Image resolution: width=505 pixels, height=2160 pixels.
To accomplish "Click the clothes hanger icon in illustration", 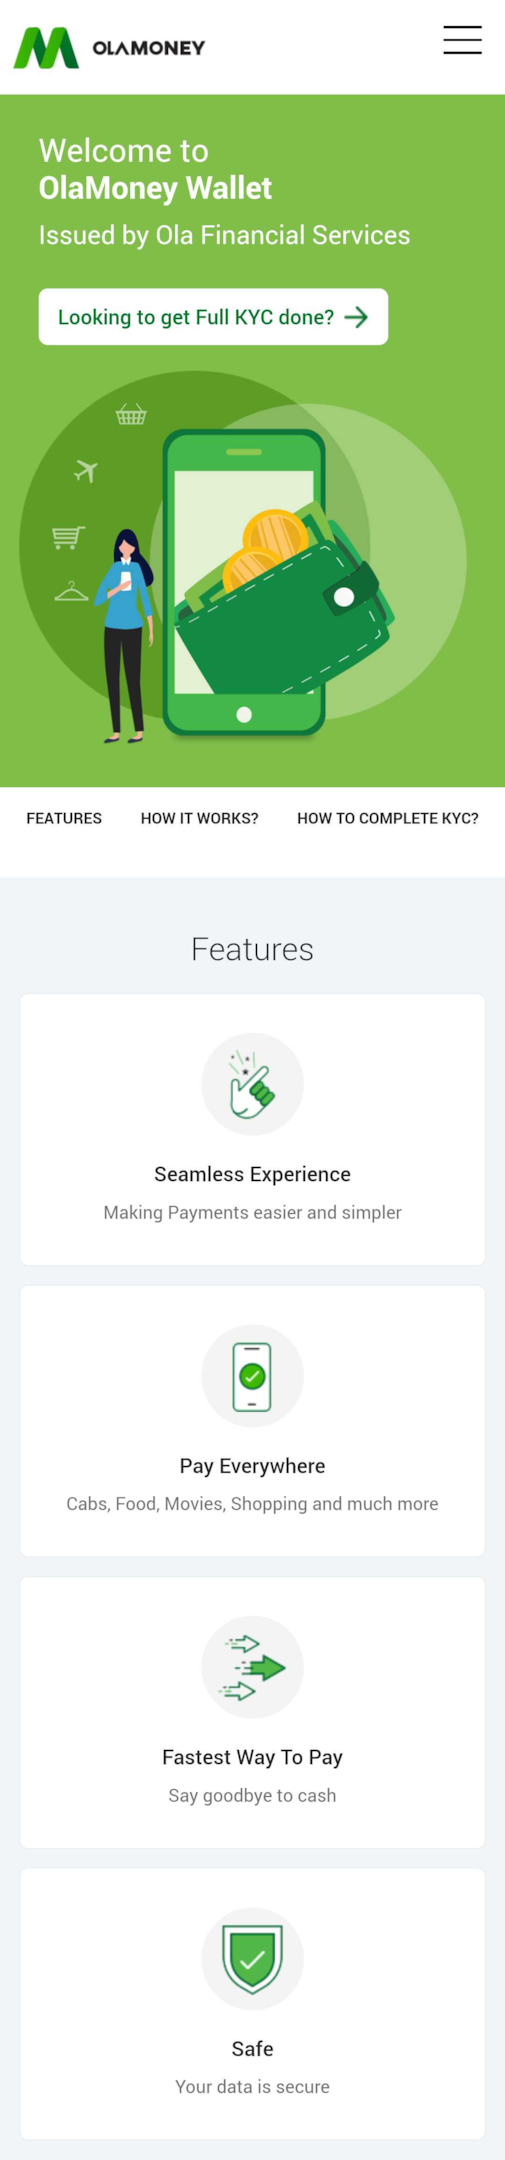I will coord(71,592).
